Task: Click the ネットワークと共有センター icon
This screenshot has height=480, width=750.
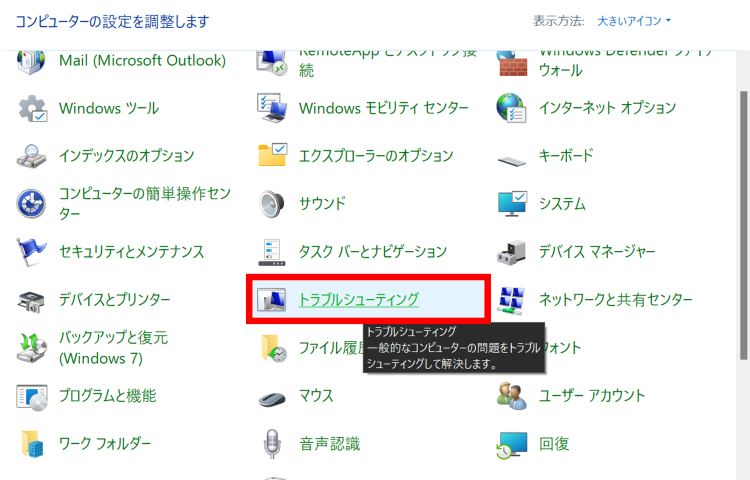Action: coord(512,300)
